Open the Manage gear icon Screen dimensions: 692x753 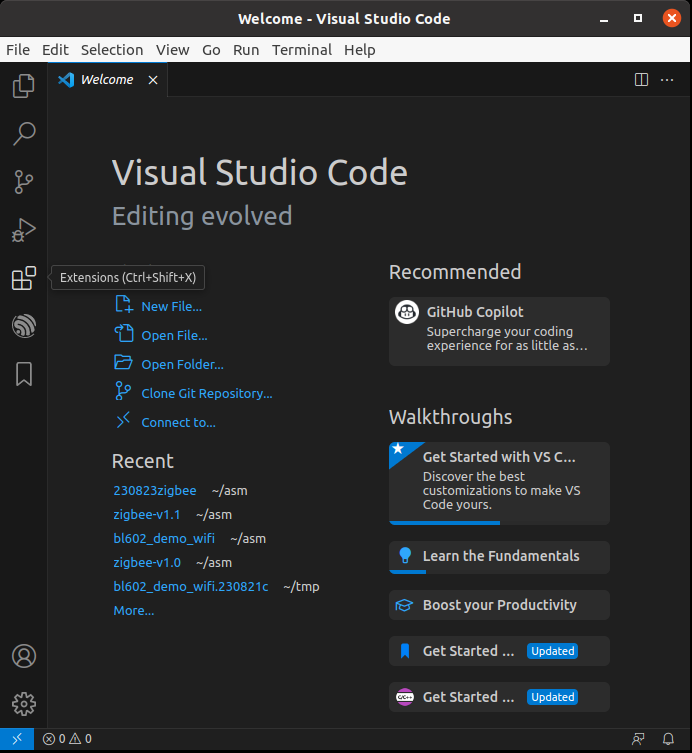(x=24, y=704)
